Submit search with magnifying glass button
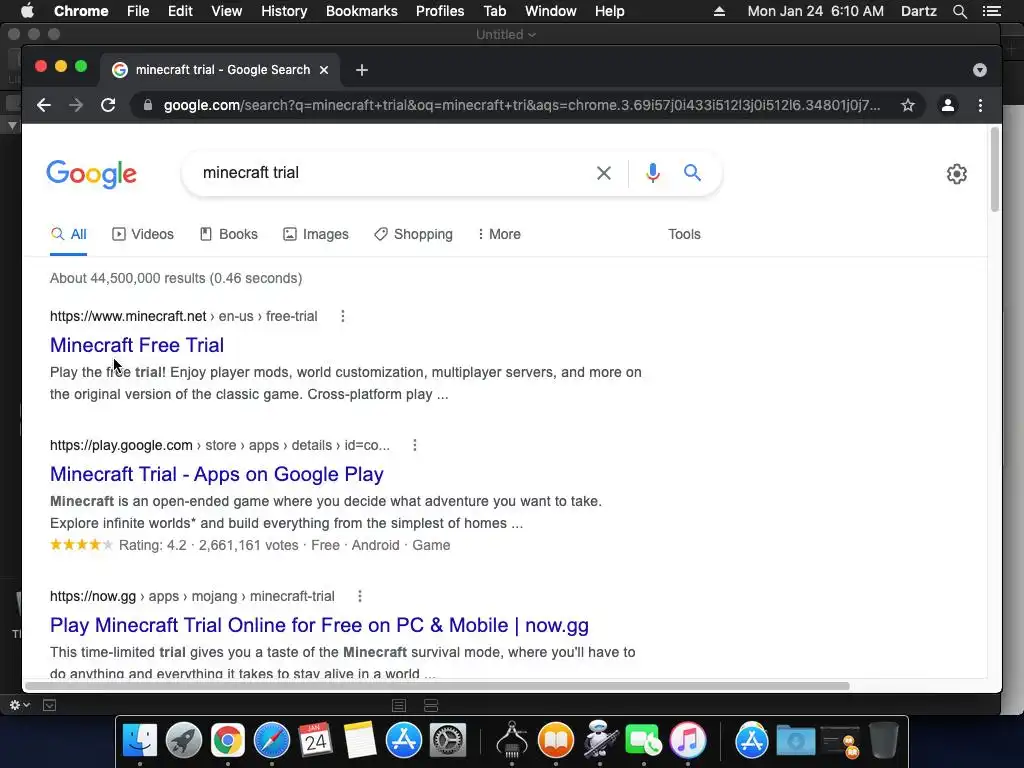This screenshot has width=1024, height=768. (x=692, y=172)
